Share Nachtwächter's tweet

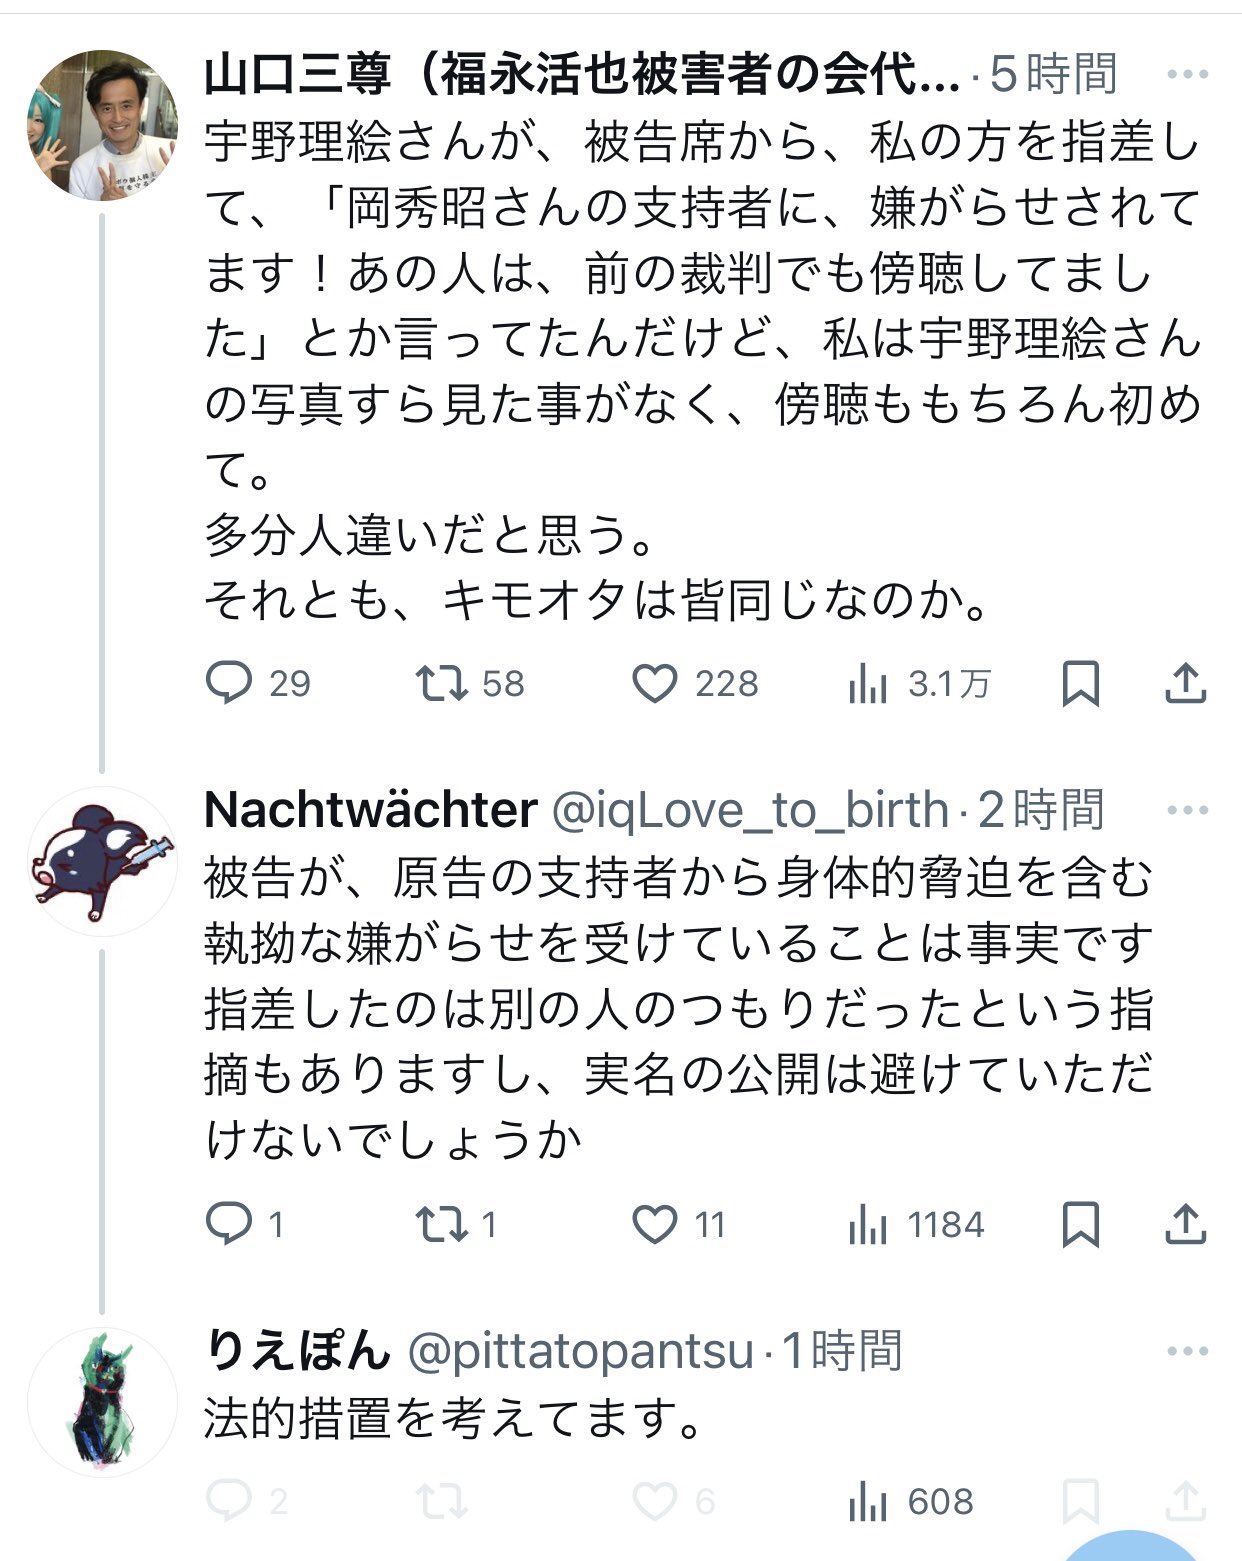coord(1186,1224)
